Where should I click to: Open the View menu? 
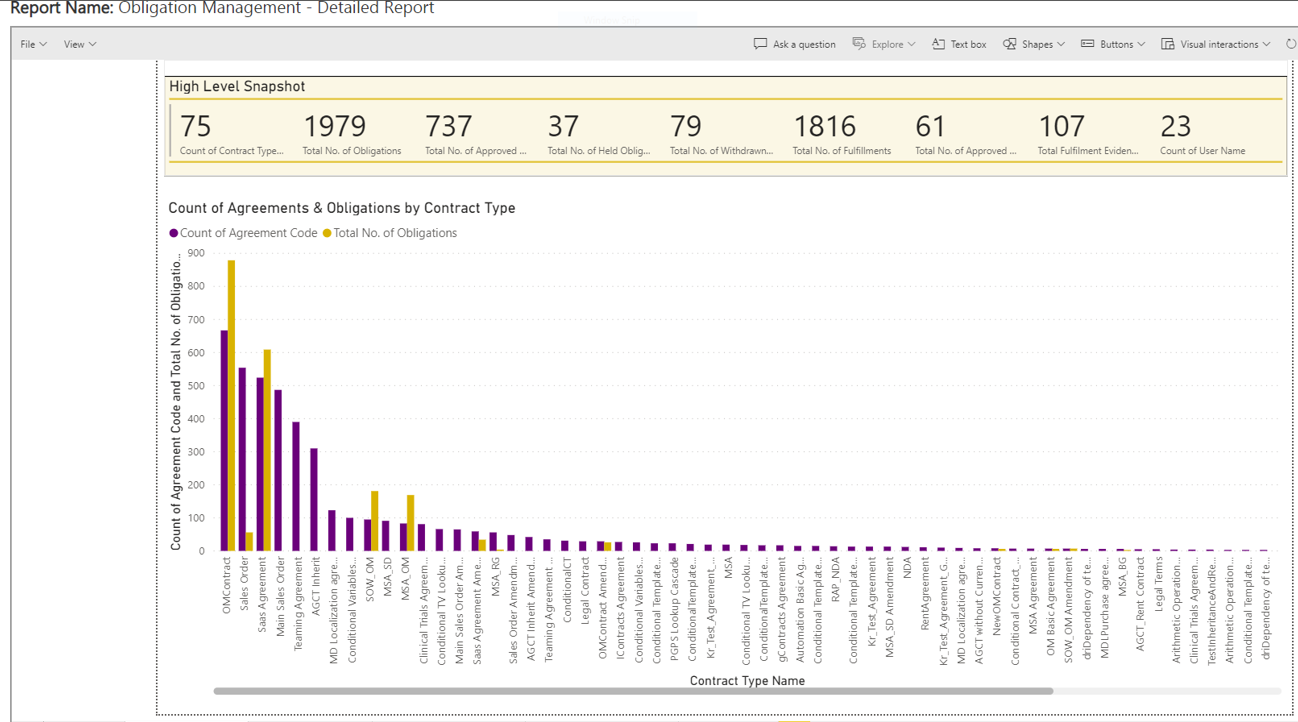79,44
